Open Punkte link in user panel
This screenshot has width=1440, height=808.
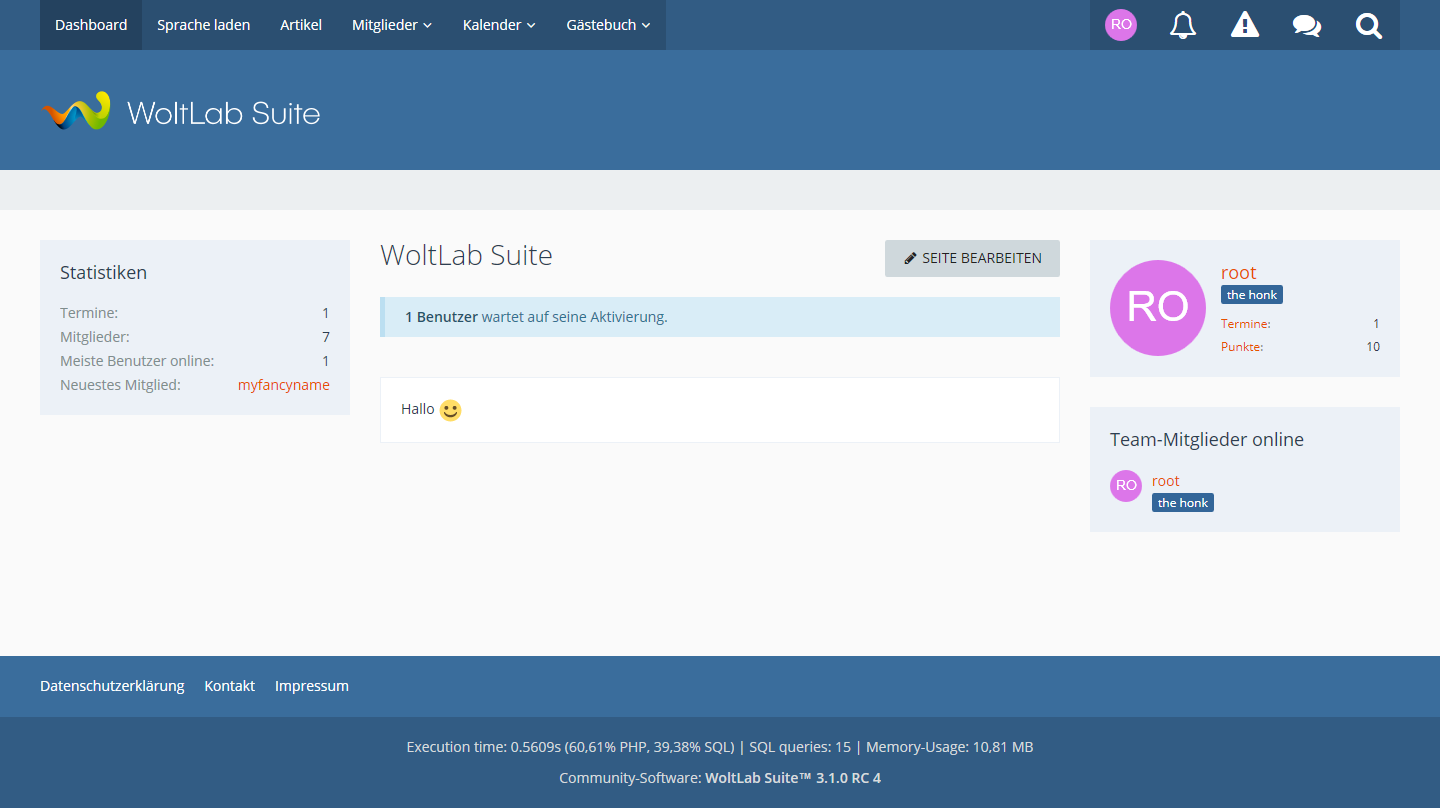coord(1242,347)
